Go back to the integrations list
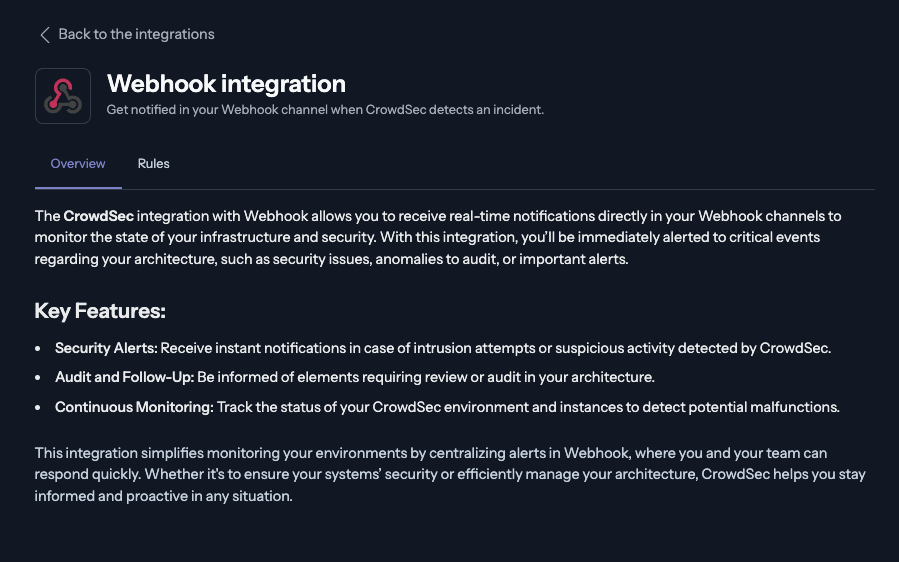This screenshot has height=562, width=899. tap(136, 34)
